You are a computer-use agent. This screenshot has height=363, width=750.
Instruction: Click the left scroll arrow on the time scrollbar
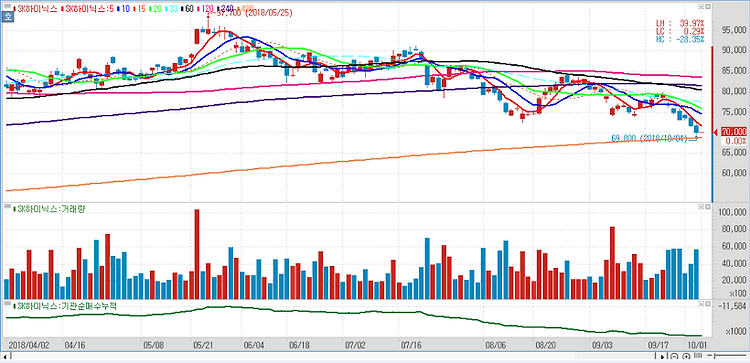click(x=6, y=356)
